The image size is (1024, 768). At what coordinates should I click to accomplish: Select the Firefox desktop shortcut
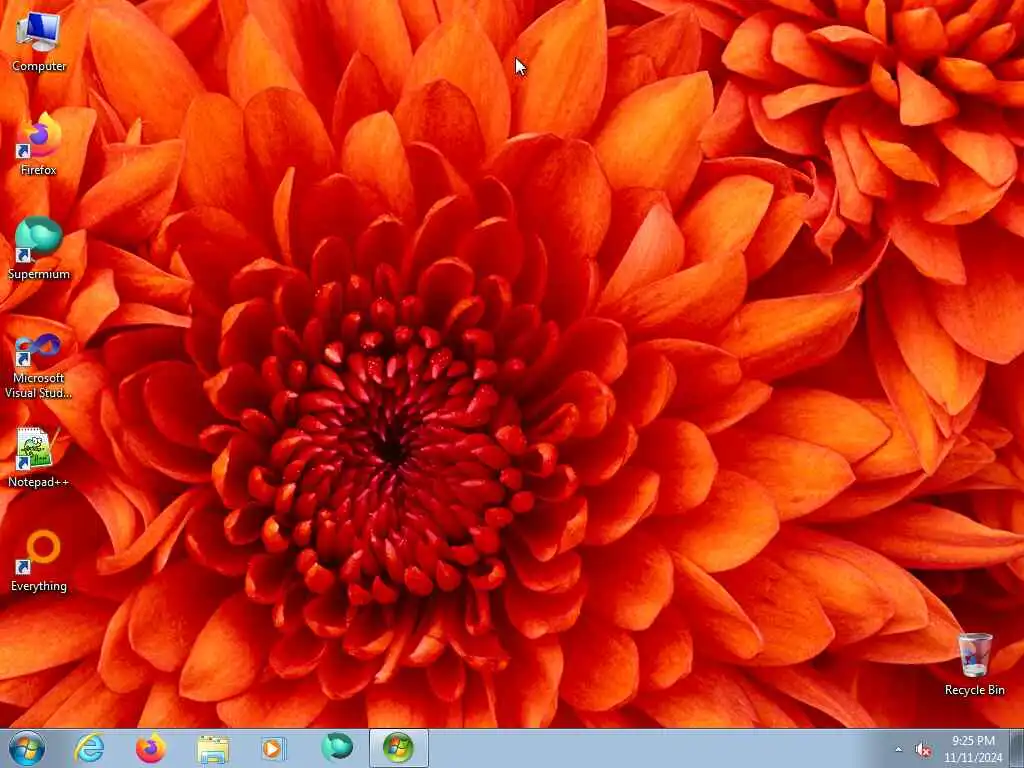[x=39, y=145]
